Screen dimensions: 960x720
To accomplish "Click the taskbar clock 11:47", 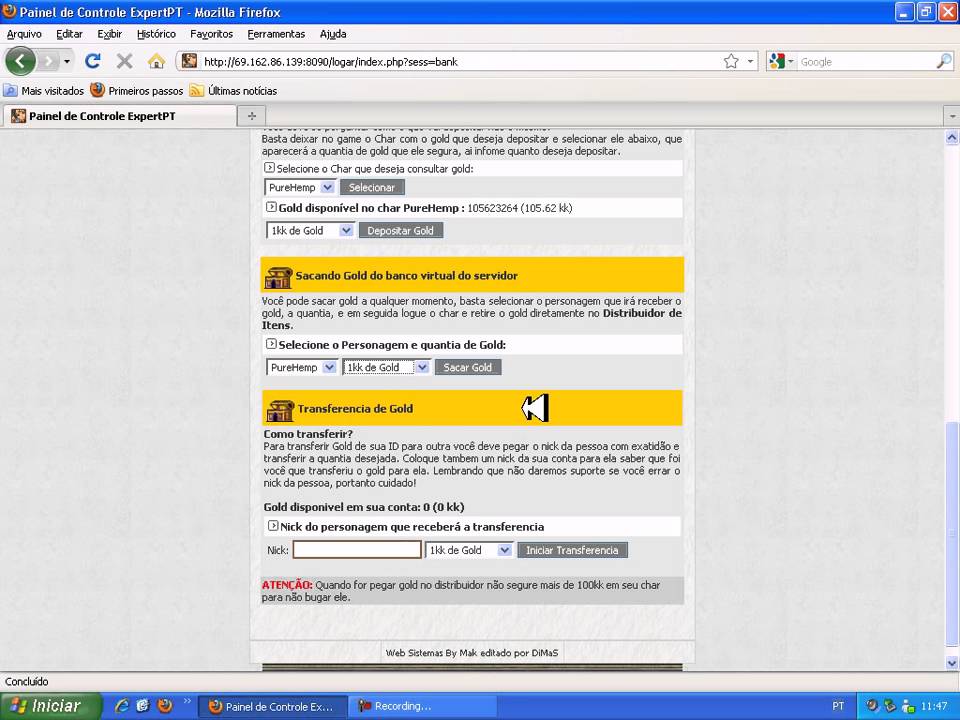I will point(934,706).
